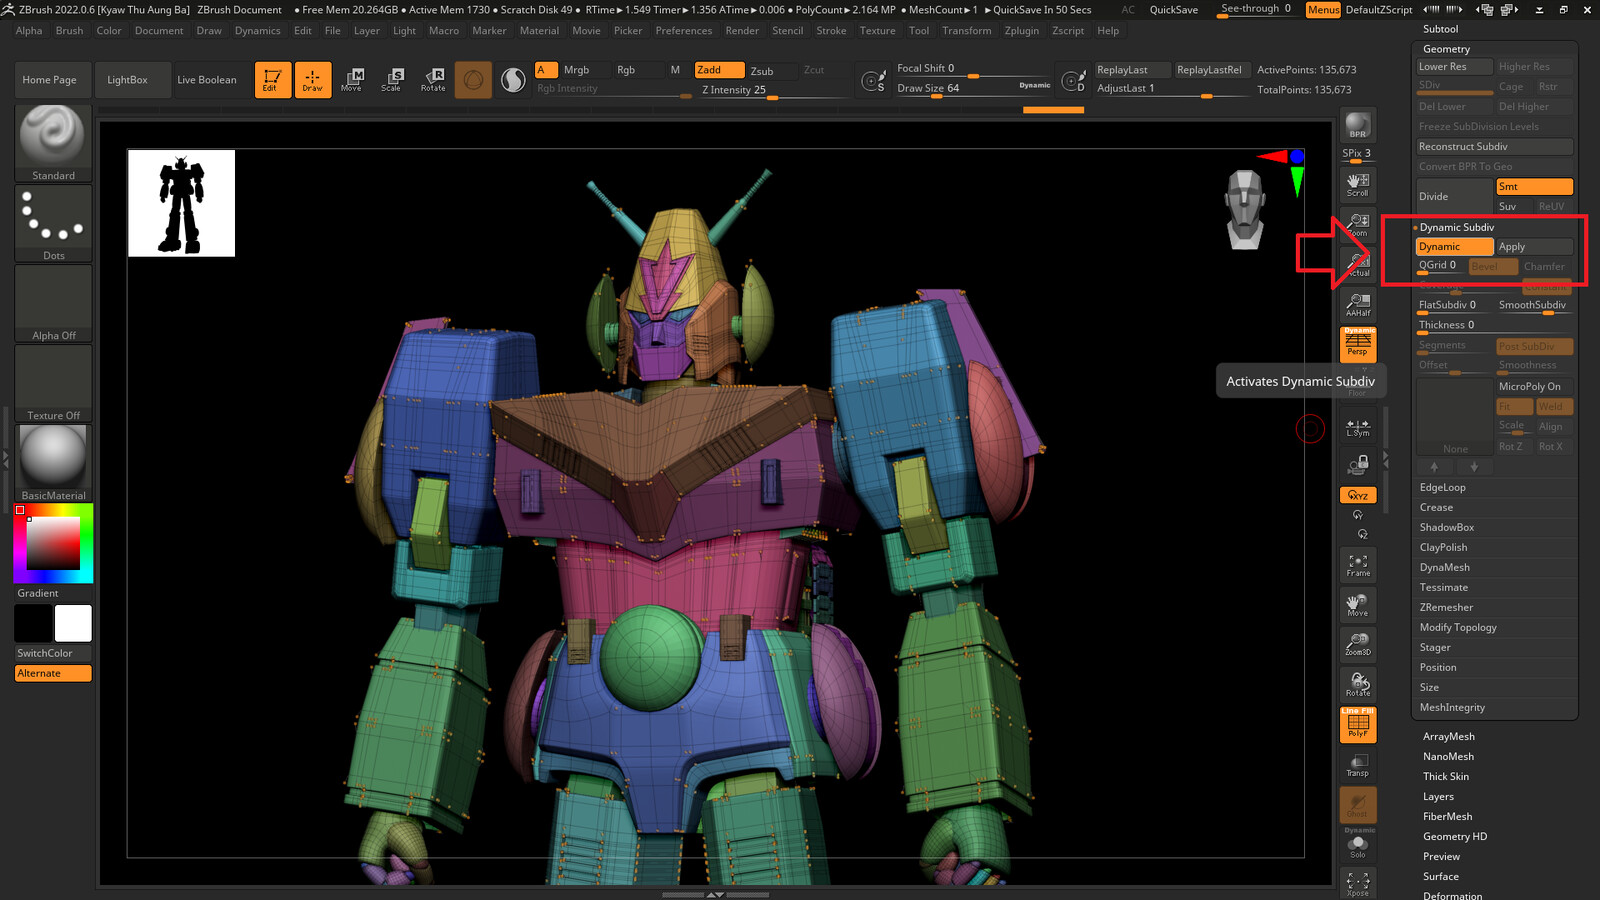
Task: Toggle the Alternate color button
Action: (53, 674)
